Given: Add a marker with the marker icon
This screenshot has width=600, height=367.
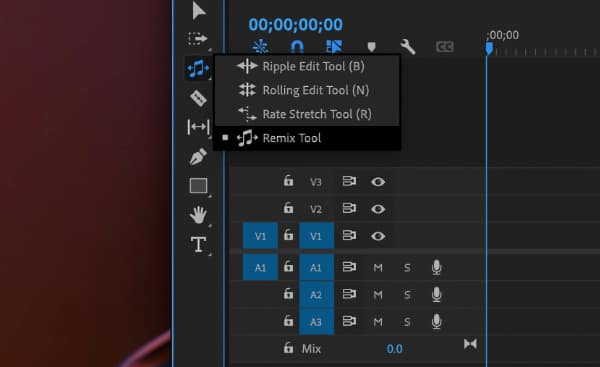Looking at the screenshot, I should 371,47.
